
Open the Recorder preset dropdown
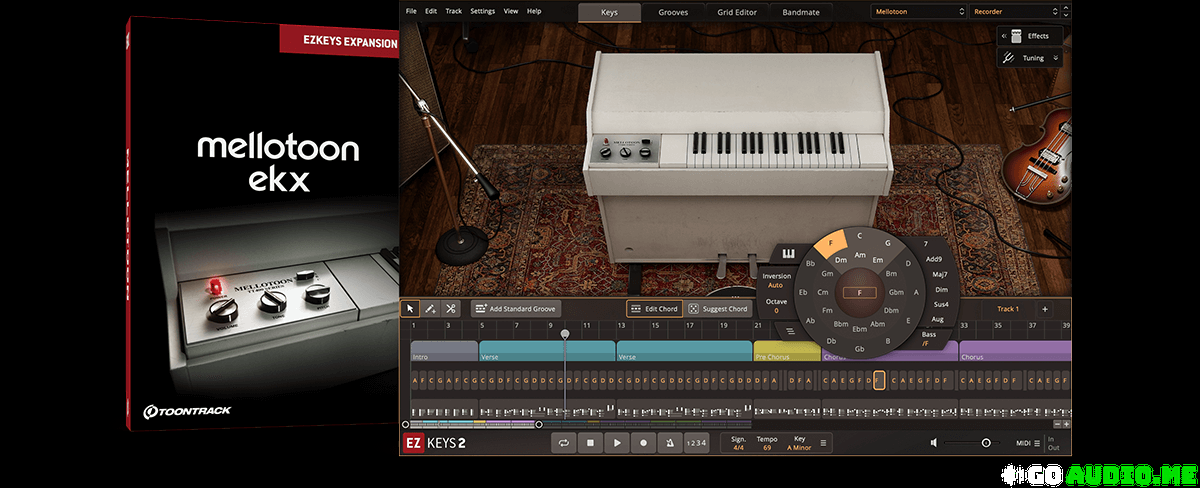click(x=1016, y=12)
